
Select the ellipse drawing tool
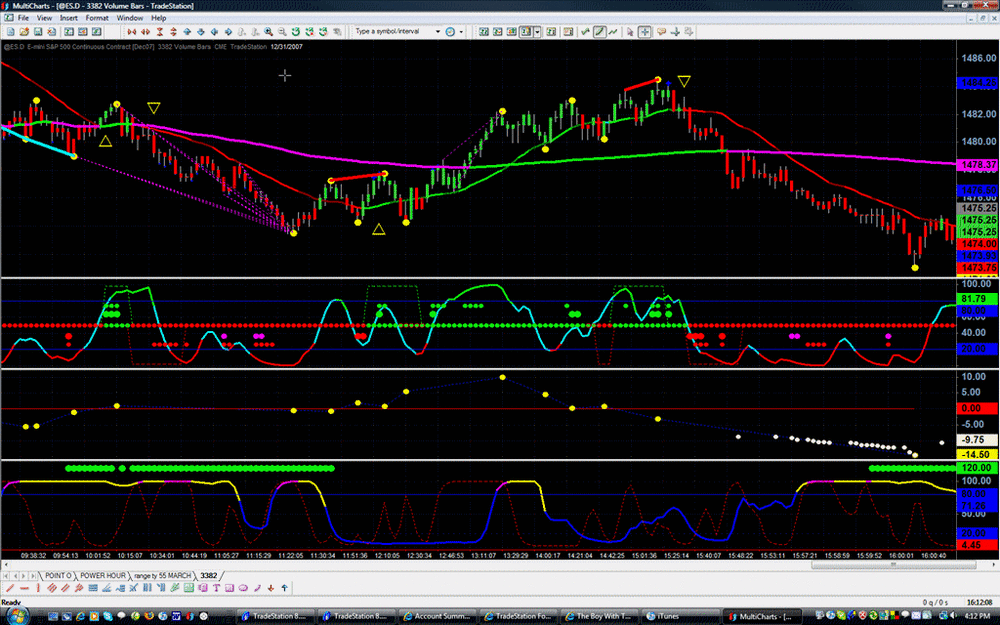point(243,588)
